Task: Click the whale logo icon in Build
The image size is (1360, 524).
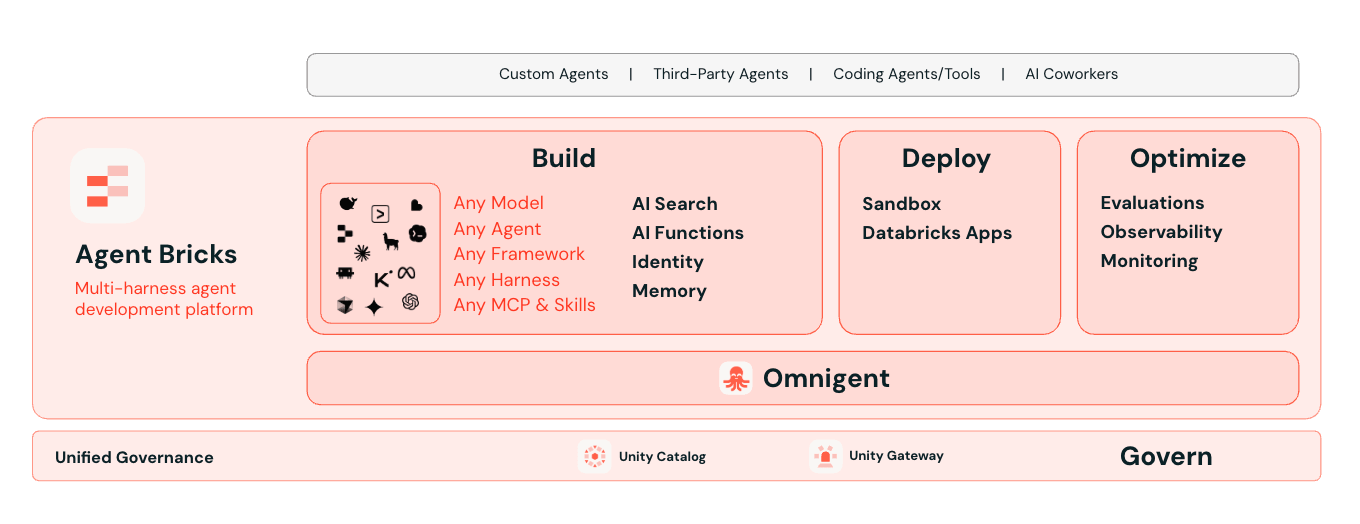Action: point(347,204)
